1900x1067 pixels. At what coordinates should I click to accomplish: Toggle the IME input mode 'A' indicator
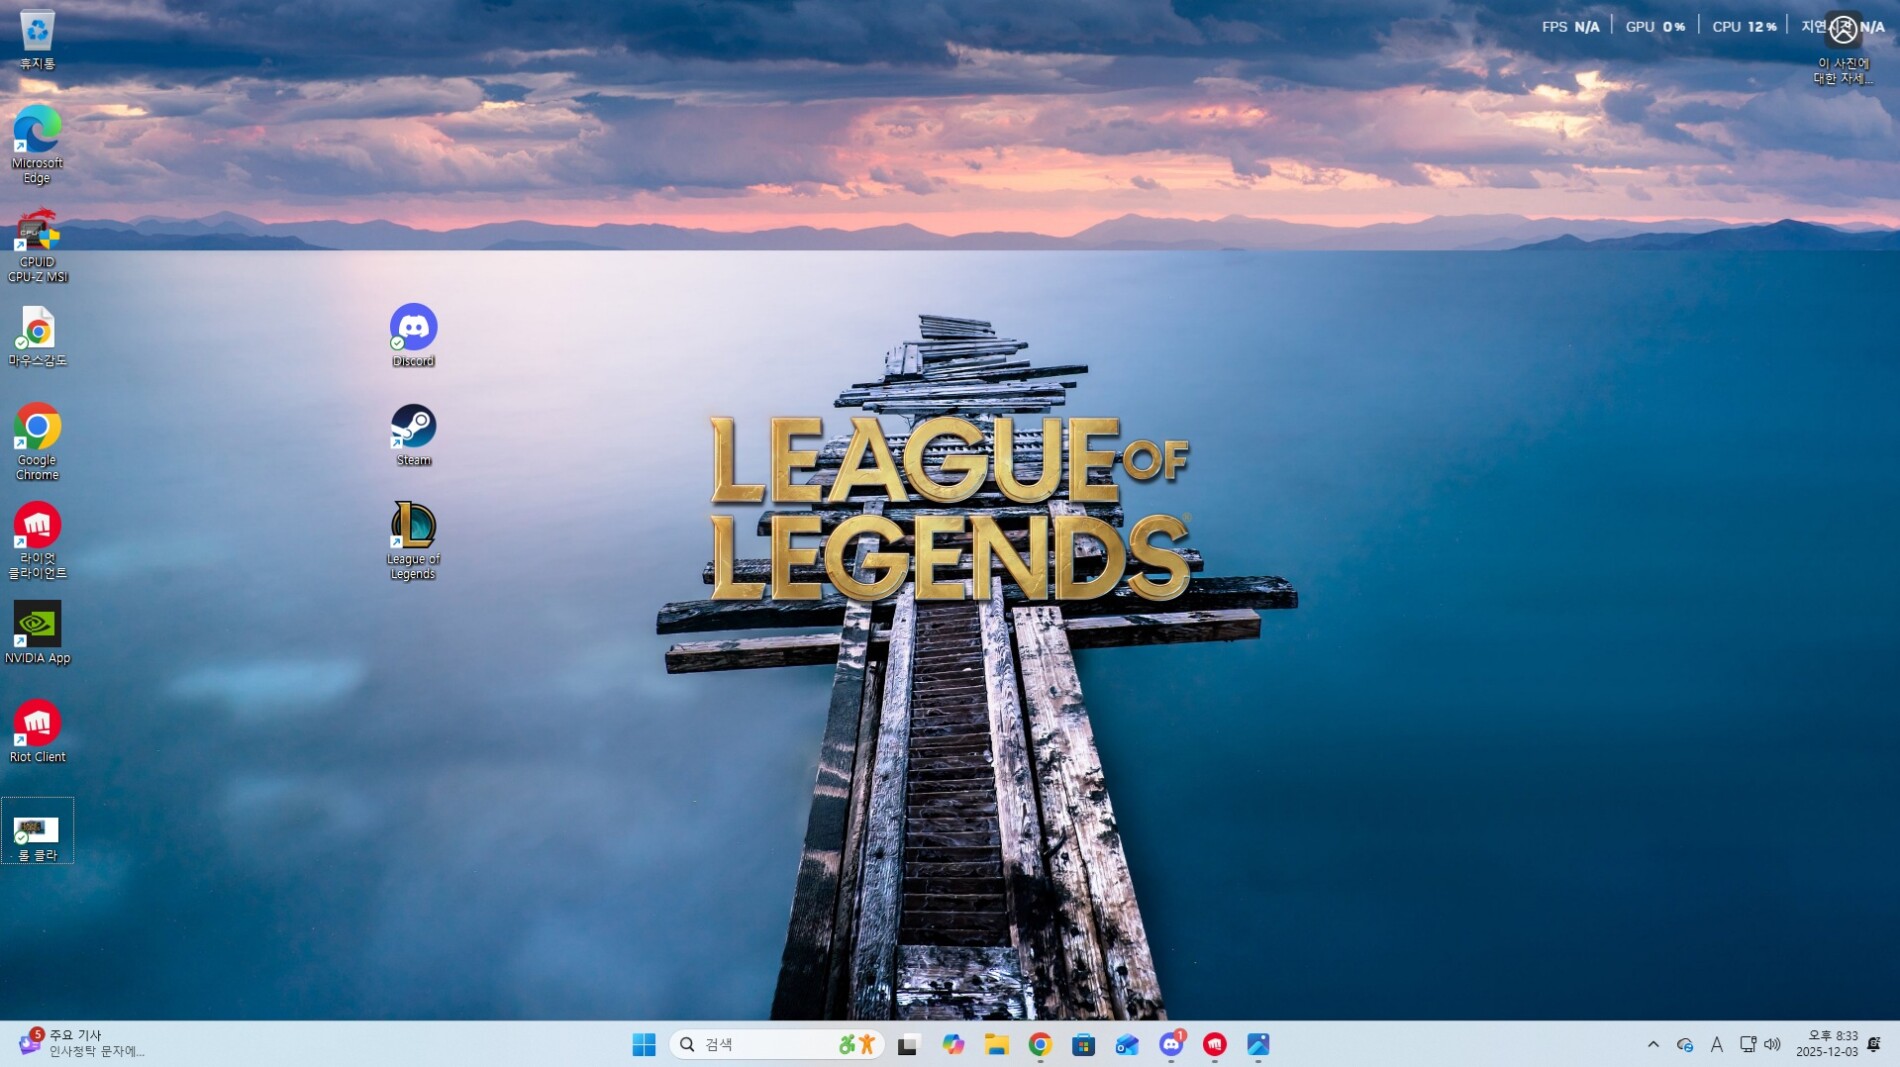point(1716,1045)
